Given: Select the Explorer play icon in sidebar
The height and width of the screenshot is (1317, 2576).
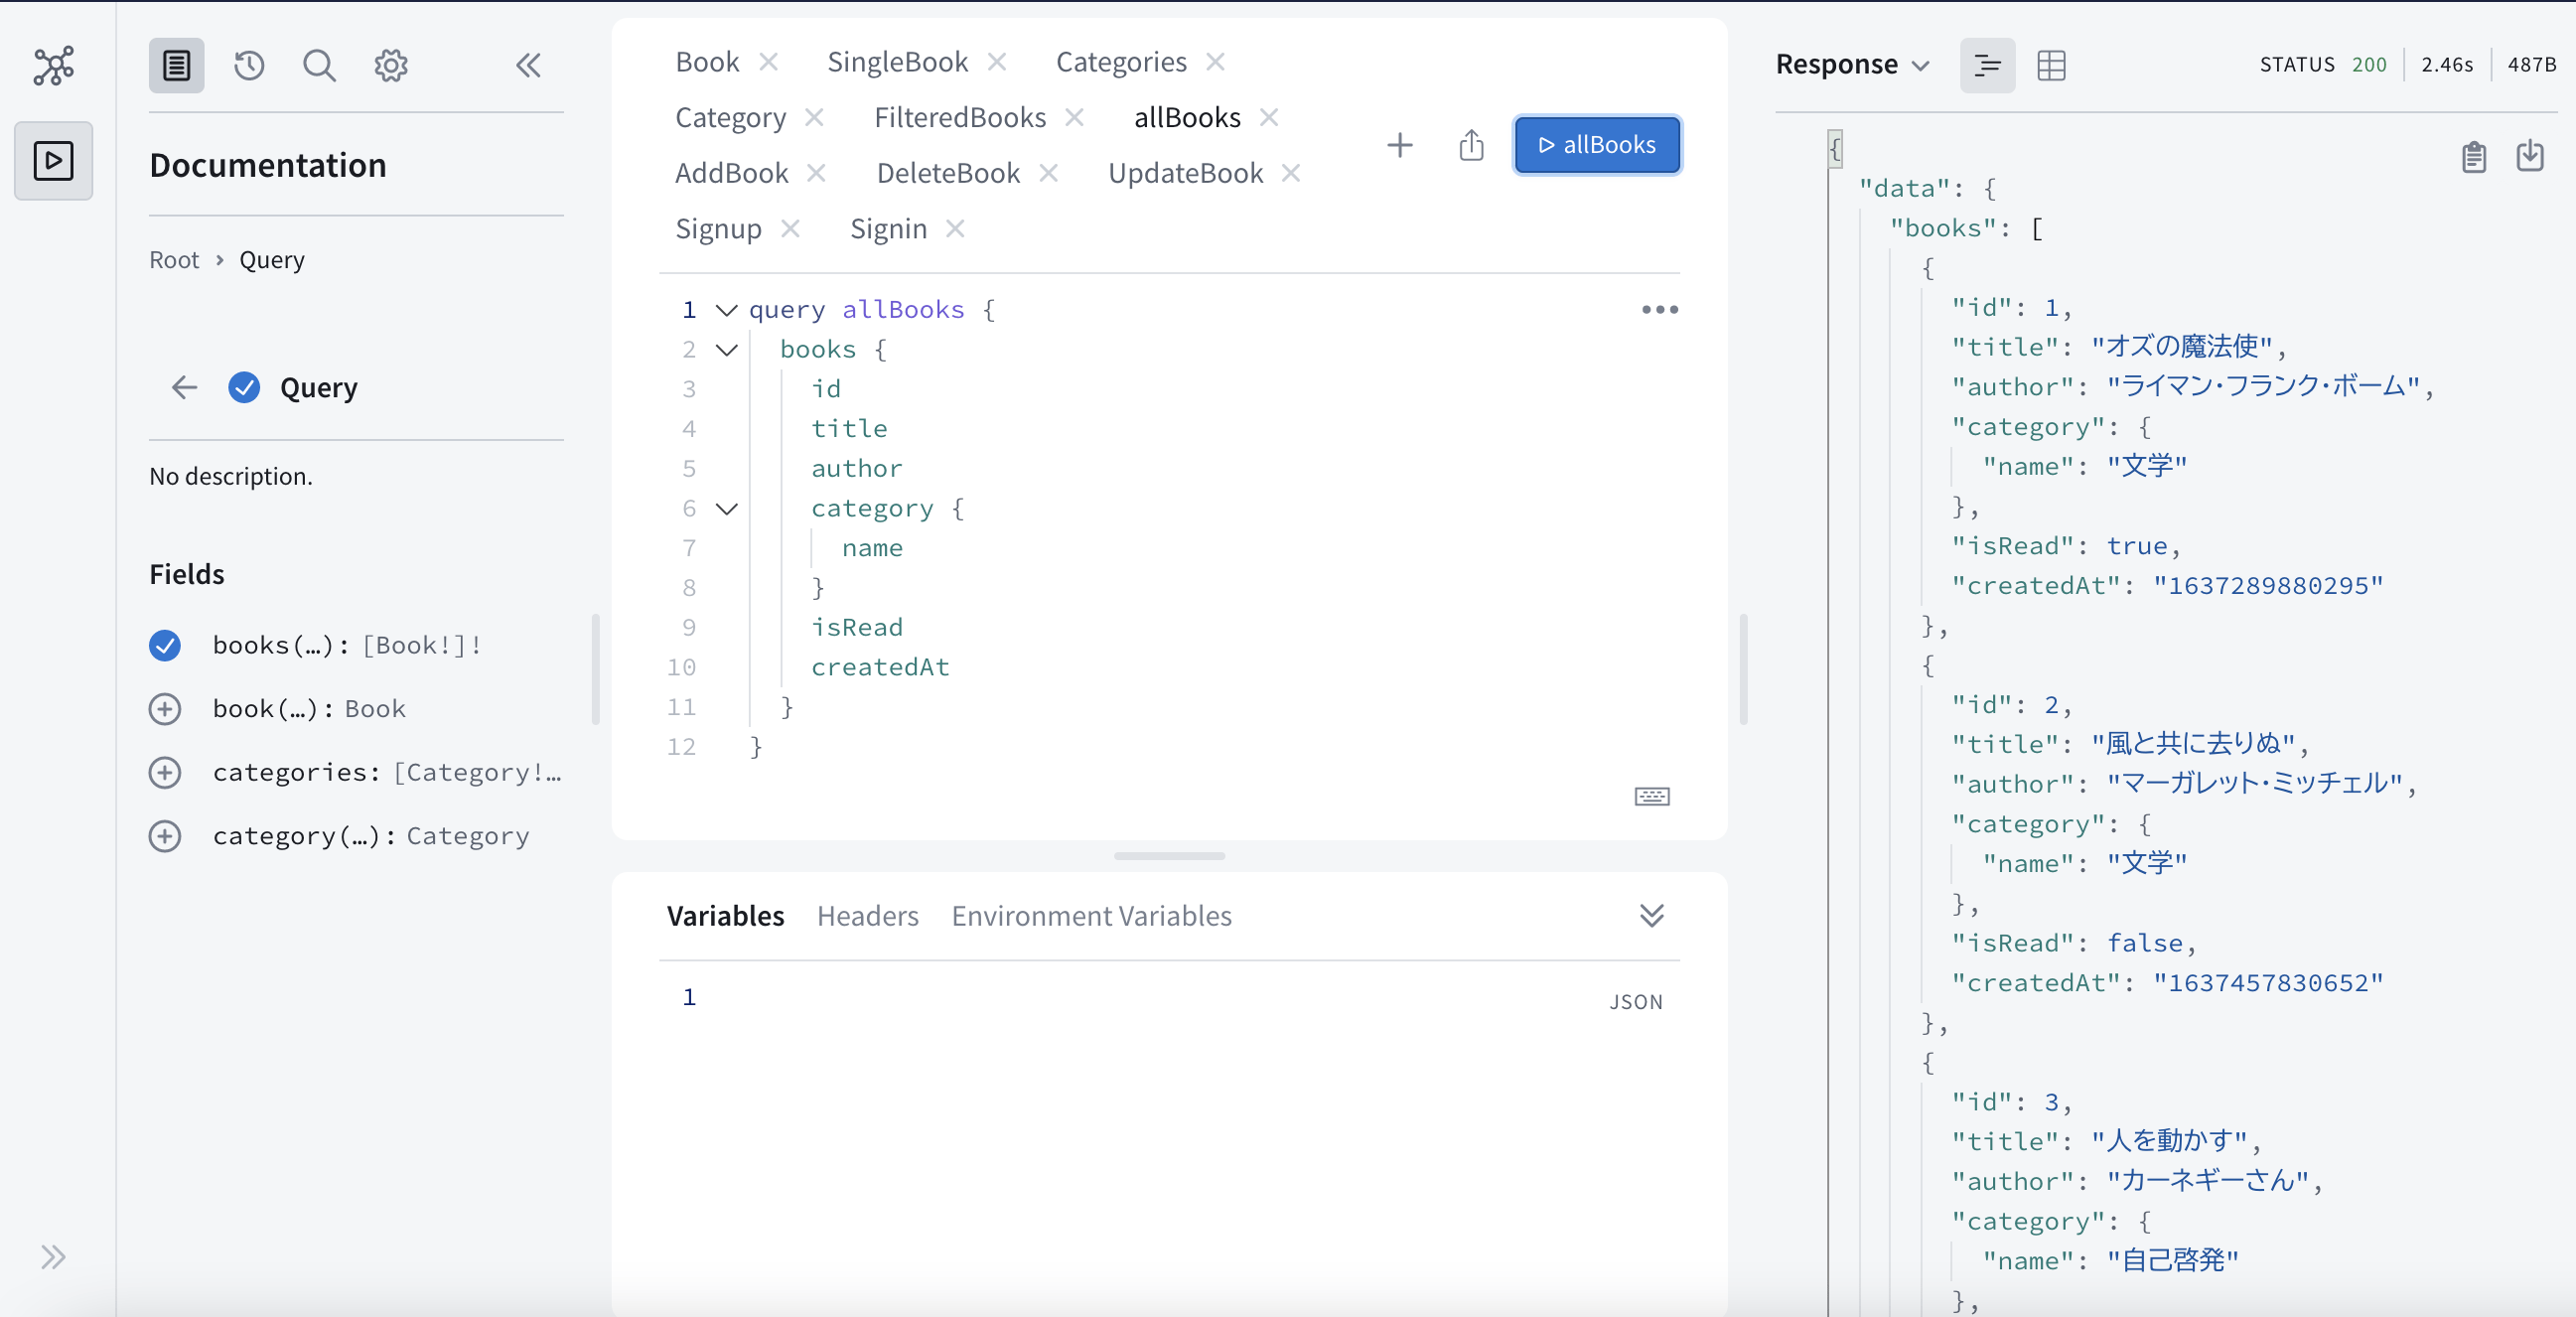Looking at the screenshot, I should (54, 161).
